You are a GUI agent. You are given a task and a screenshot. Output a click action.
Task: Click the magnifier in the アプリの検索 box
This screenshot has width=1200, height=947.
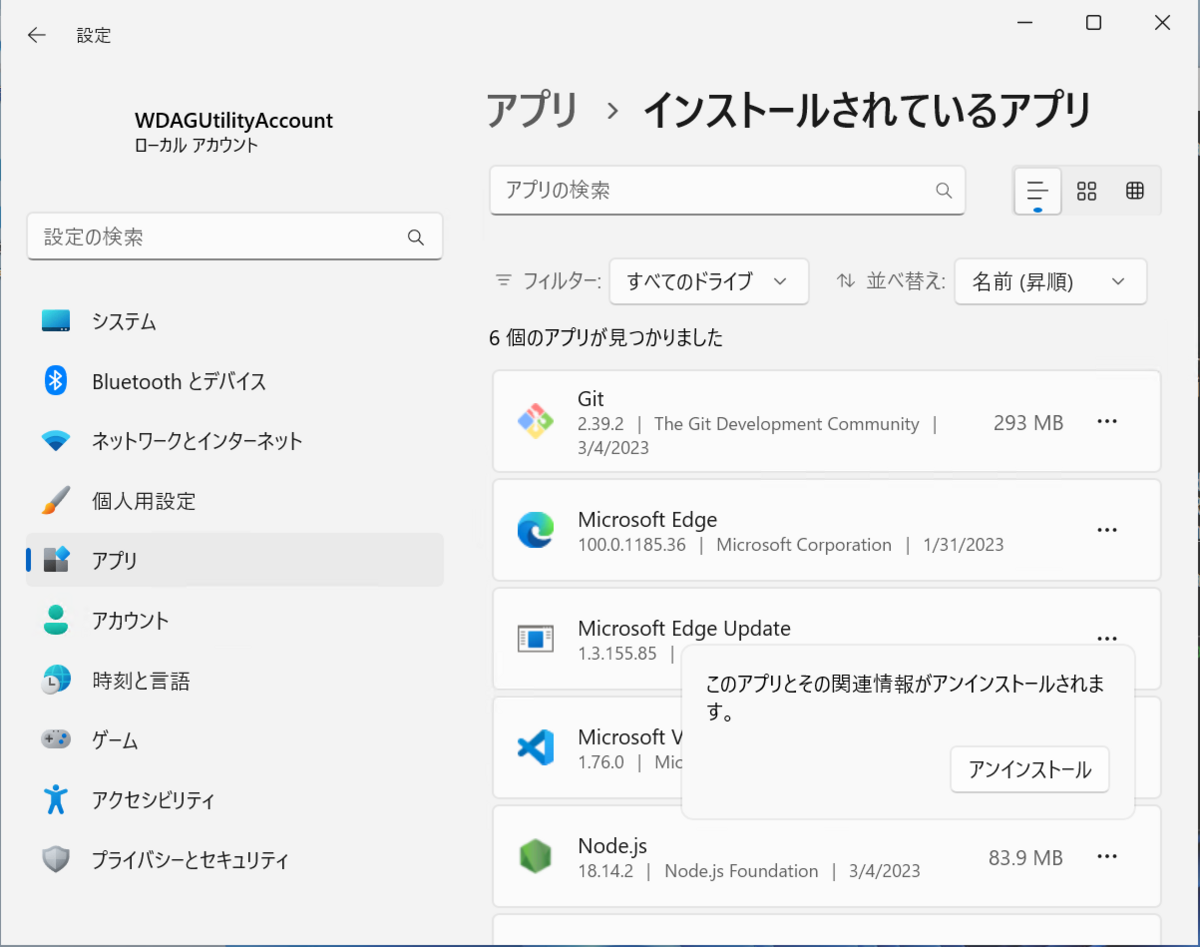[x=943, y=190]
